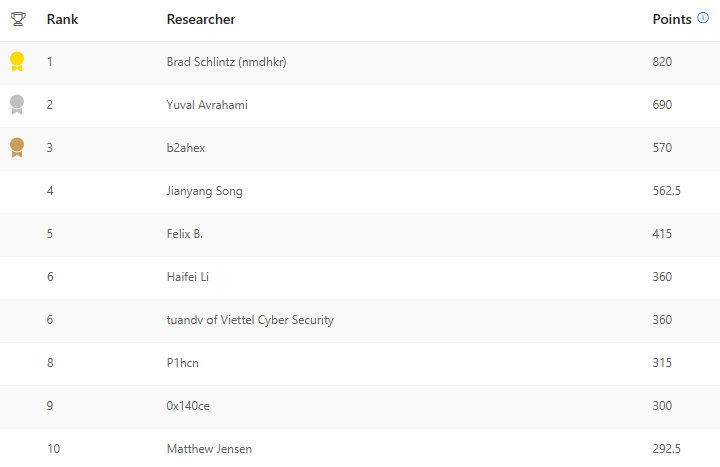Click the trophy icon in the header
The image size is (720, 467).
coord(17,19)
